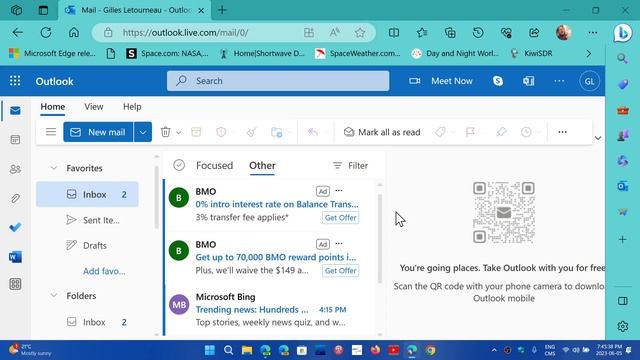
Task: Click Get Offer on balance transfer ad
Action: [340, 218]
